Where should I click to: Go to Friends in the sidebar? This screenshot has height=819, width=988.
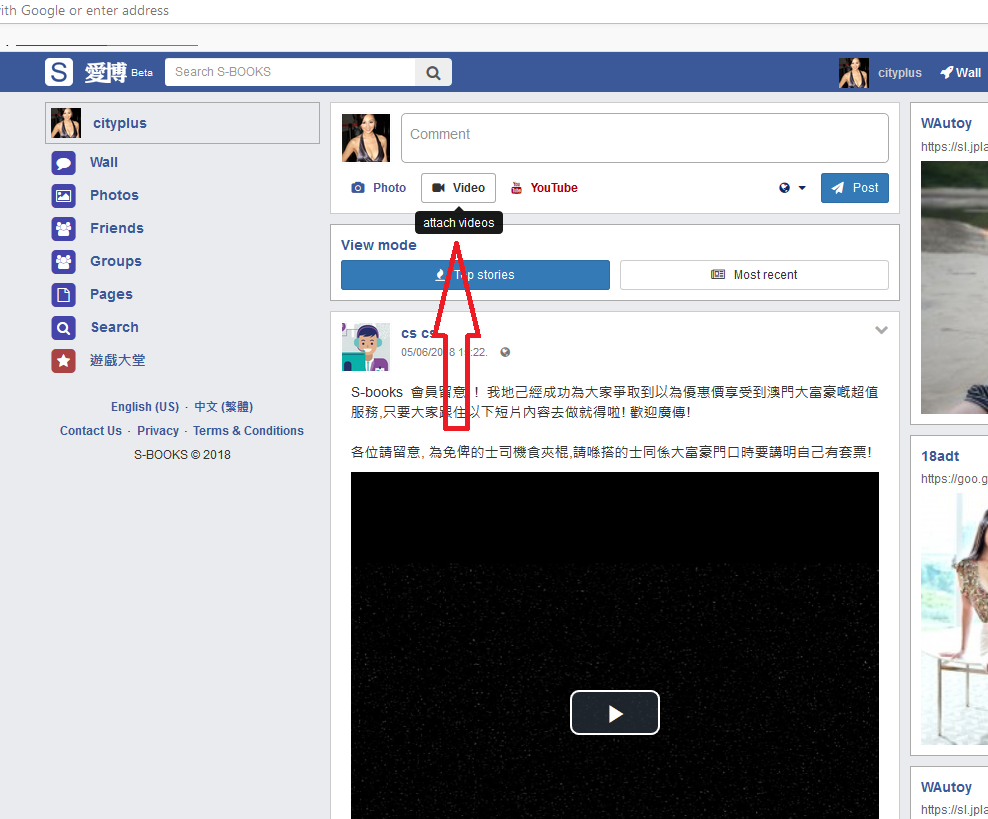tap(116, 228)
